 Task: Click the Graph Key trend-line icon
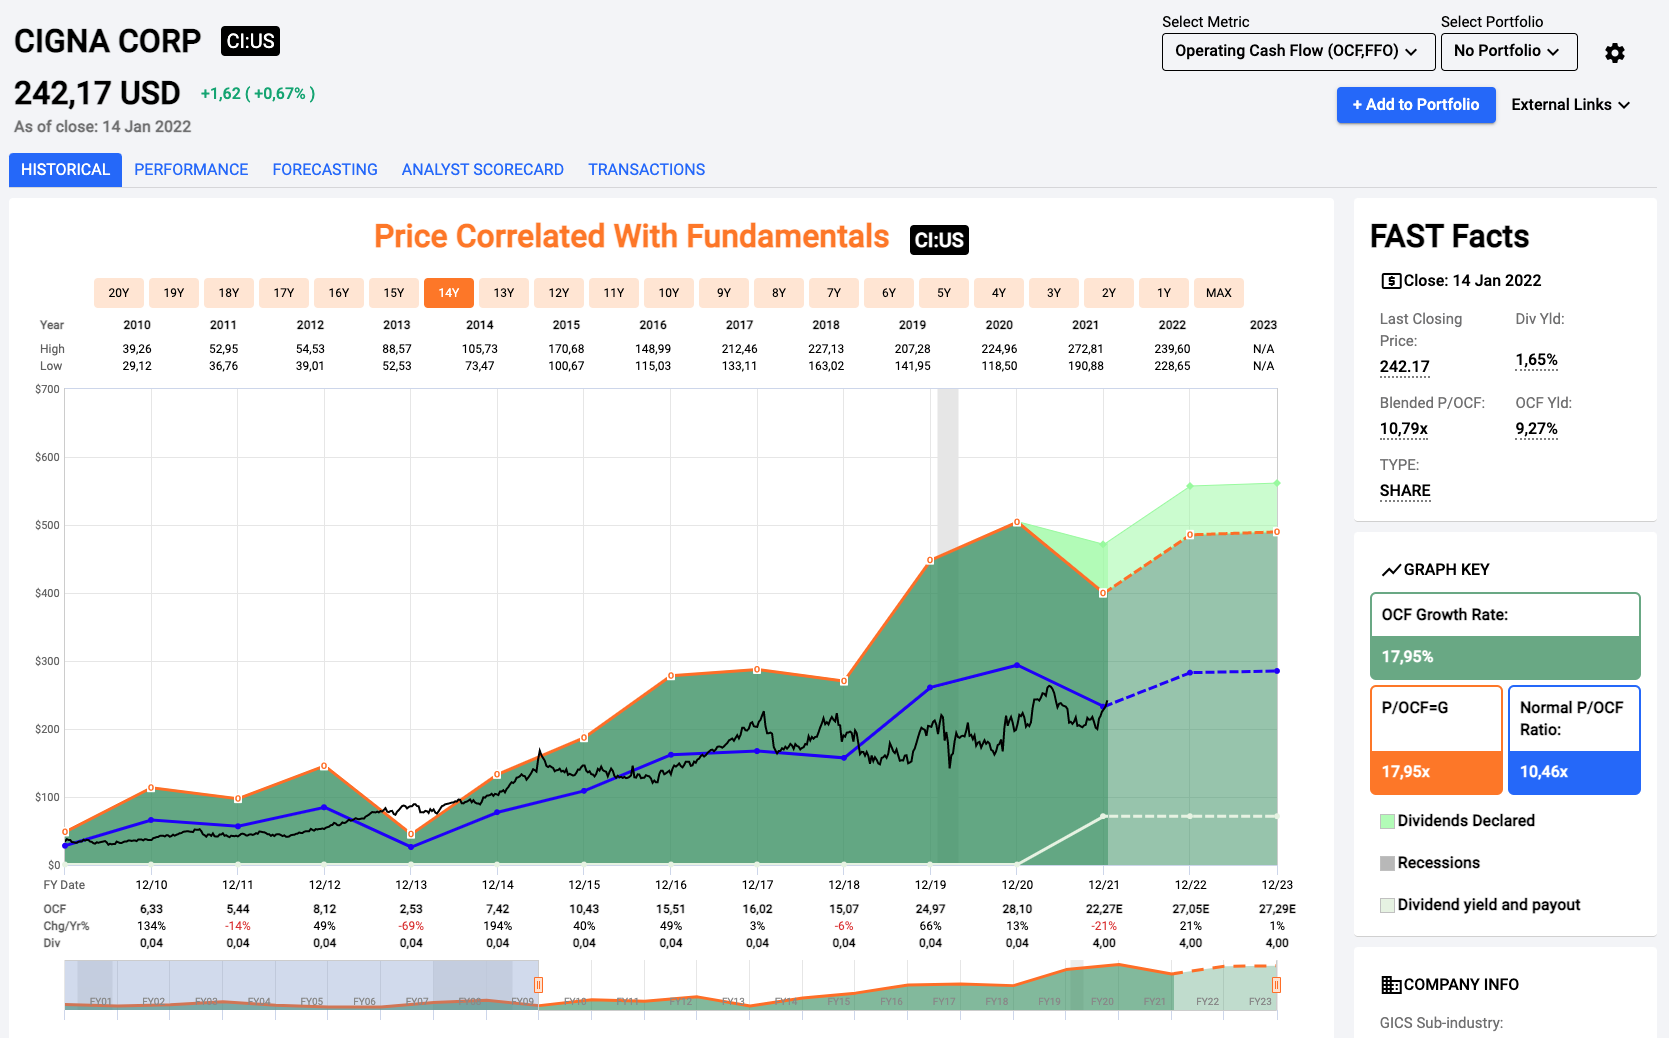pyautogui.click(x=1390, y=570)
